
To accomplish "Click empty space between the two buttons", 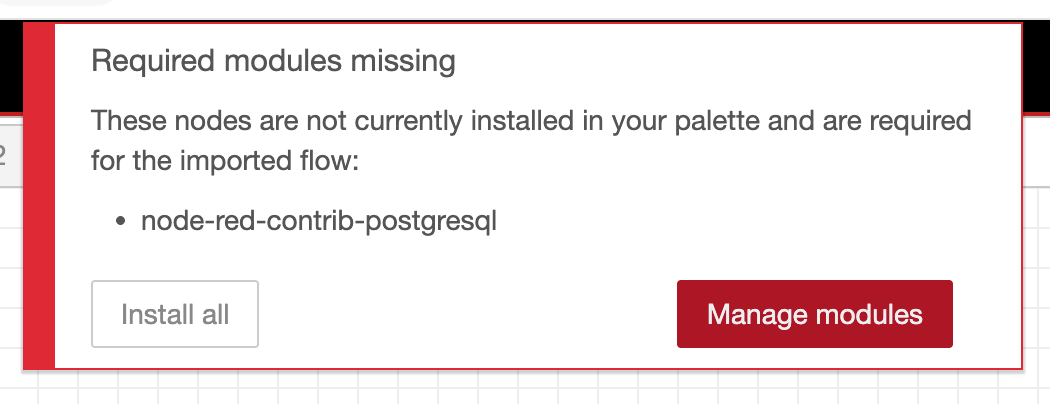I will click(467, 314).
